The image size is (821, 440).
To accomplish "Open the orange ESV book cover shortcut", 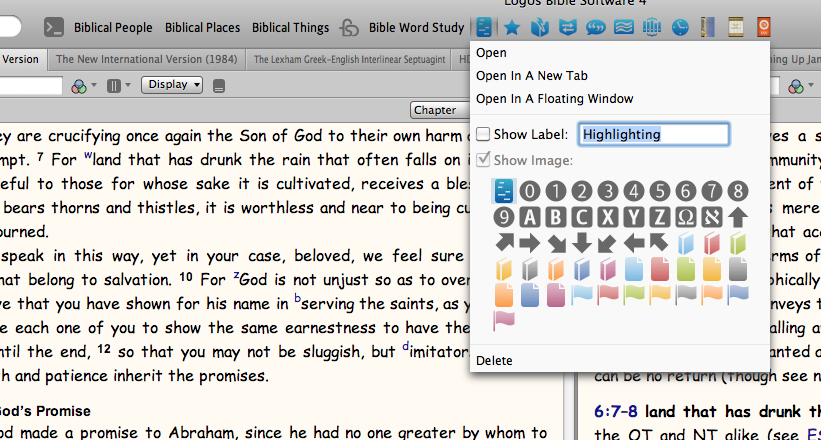I will coord(763,27).
